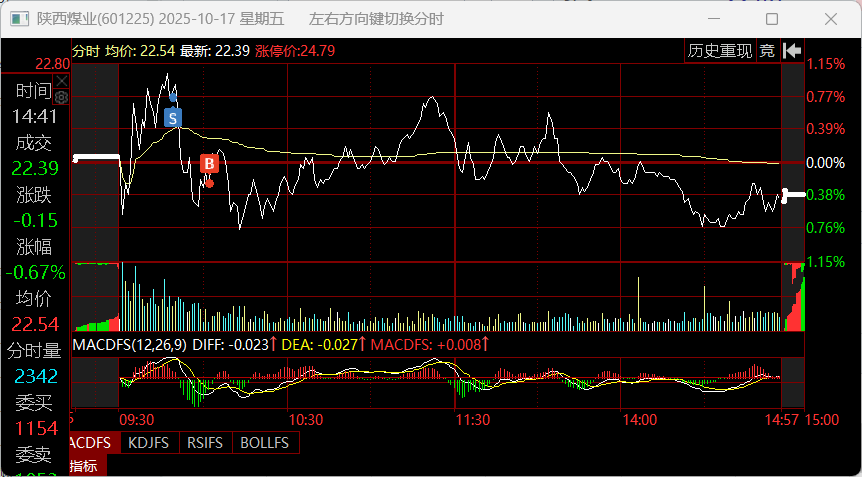Click the 竞 call auction button
This screenshot has width=862, height=477.
pyautogui.click(x=767, y=51)
